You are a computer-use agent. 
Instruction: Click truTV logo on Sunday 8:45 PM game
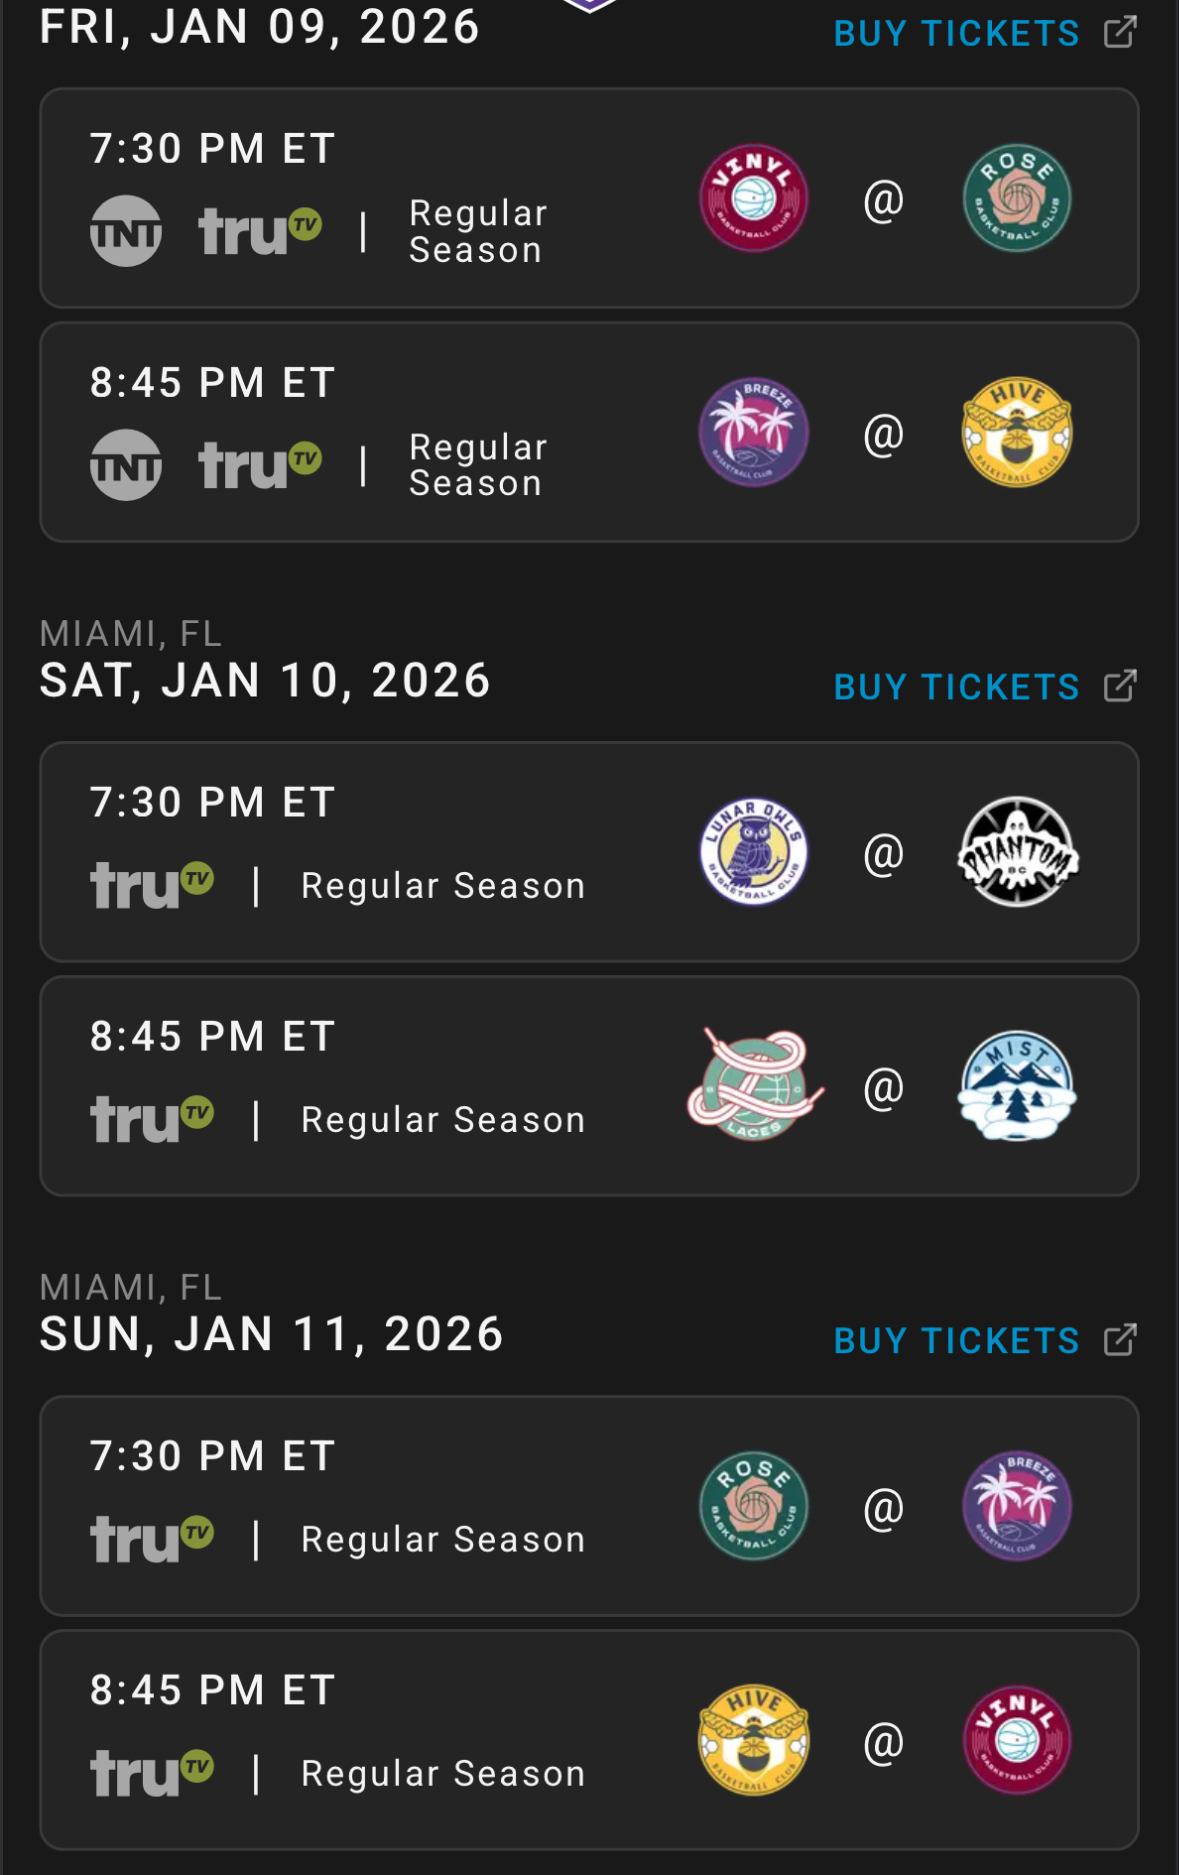(x=152, y=1773)
